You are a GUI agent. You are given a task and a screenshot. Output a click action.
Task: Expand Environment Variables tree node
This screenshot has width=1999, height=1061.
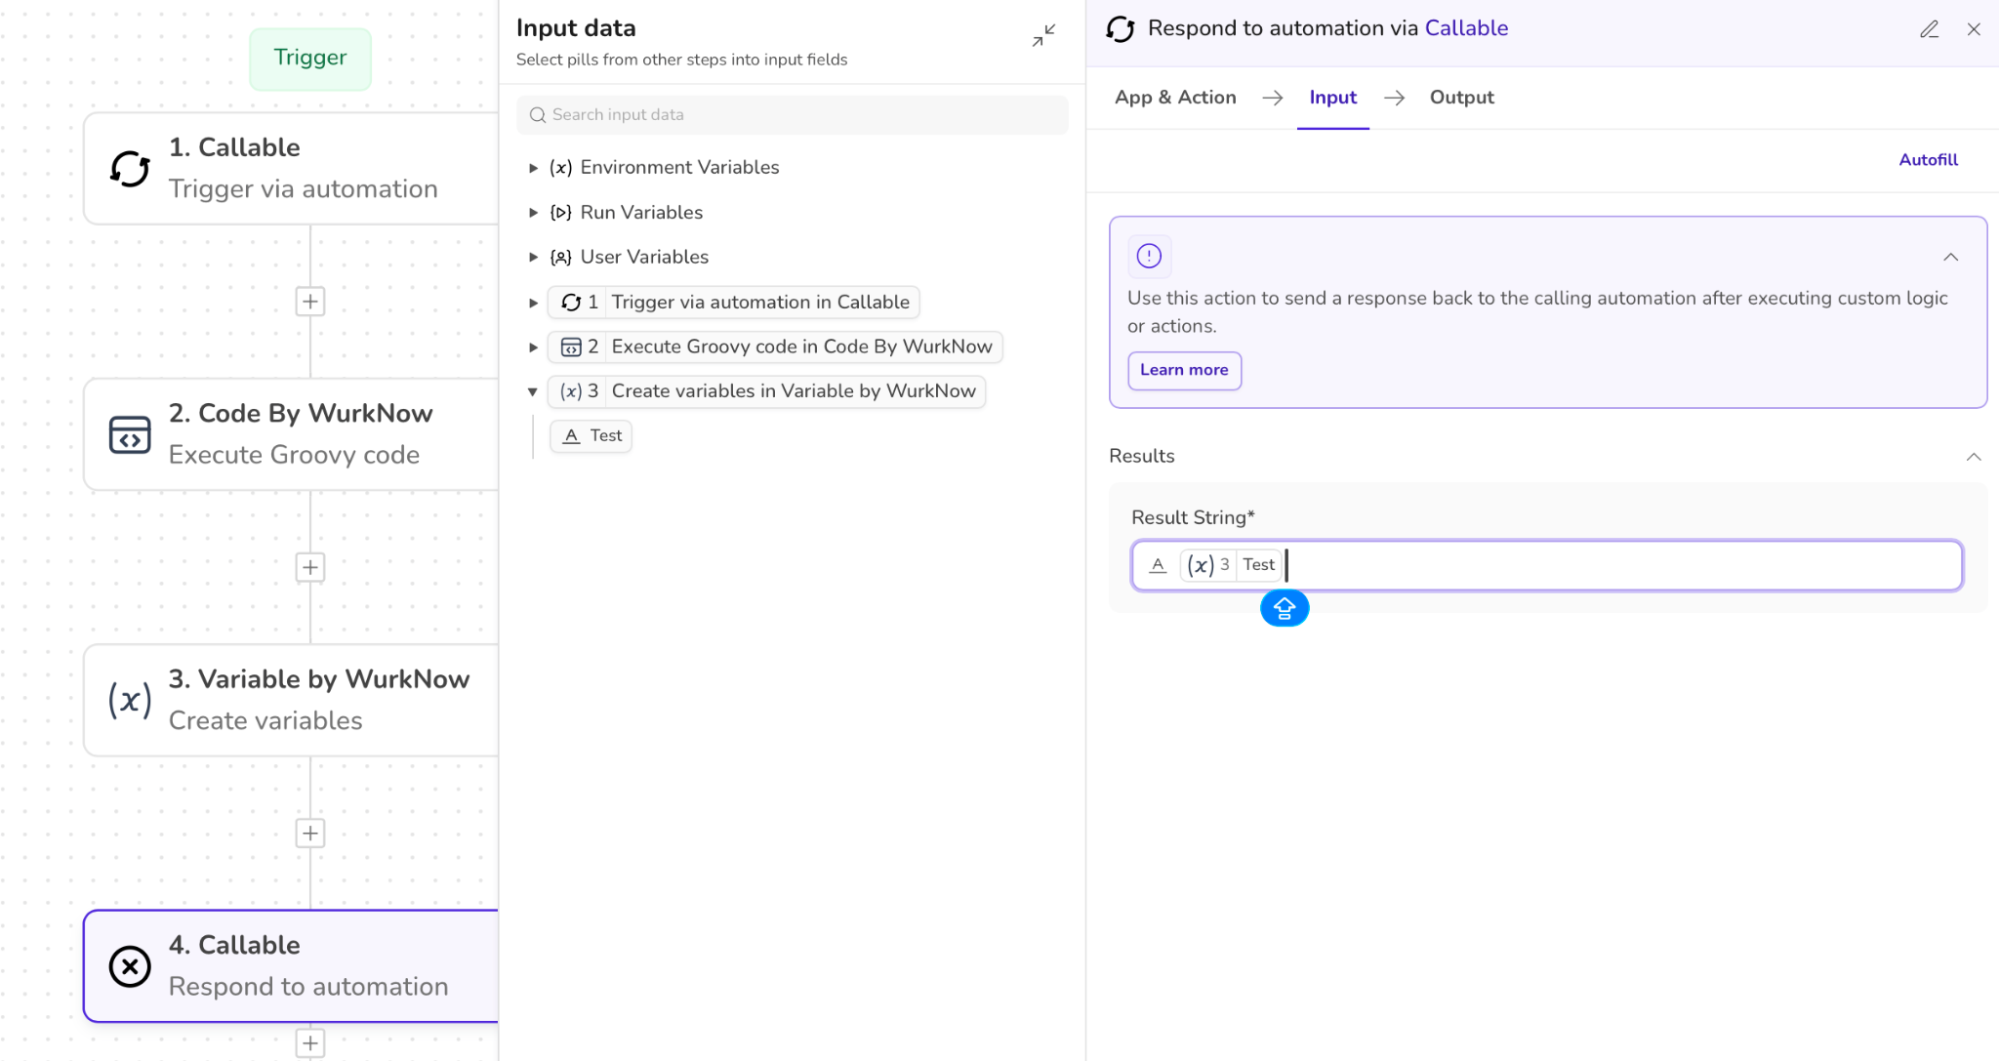[533, 168]
